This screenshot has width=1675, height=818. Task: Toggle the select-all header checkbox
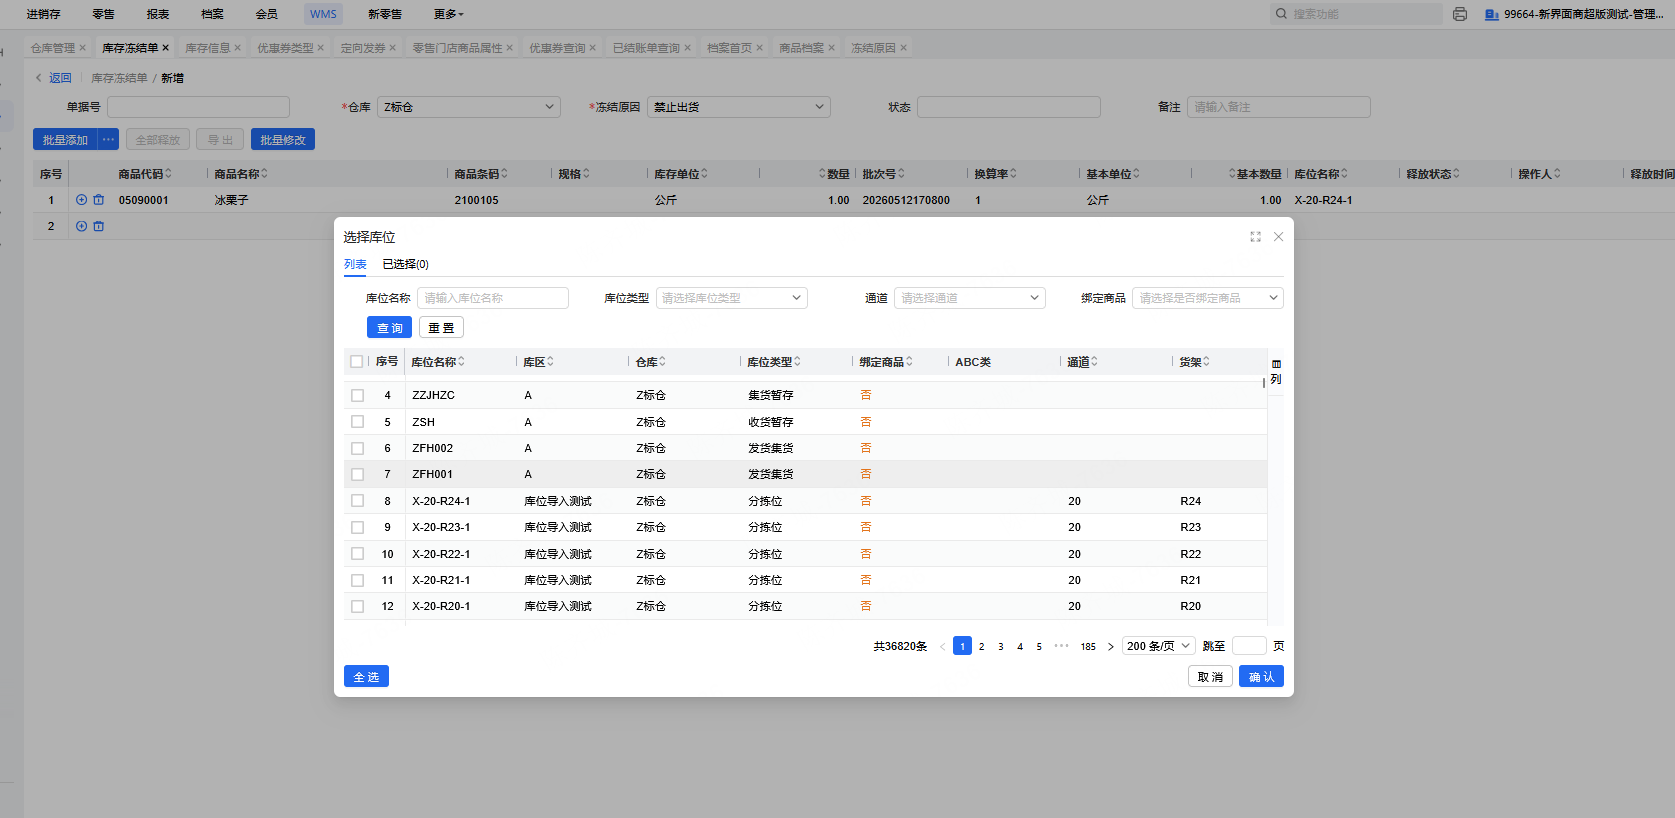tap(357, 362)
